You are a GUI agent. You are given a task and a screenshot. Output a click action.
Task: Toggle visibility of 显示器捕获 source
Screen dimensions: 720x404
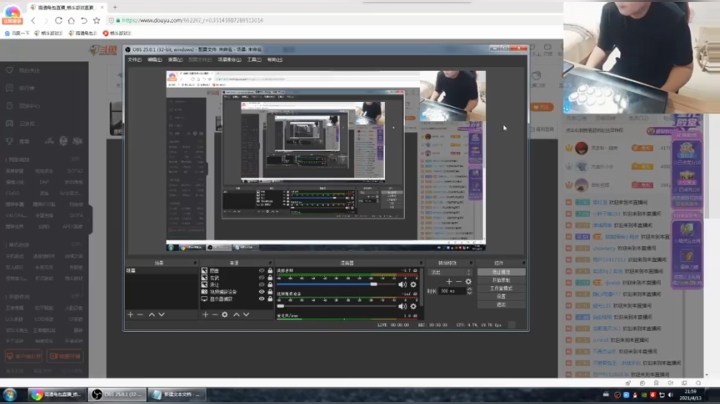point(262,299)
